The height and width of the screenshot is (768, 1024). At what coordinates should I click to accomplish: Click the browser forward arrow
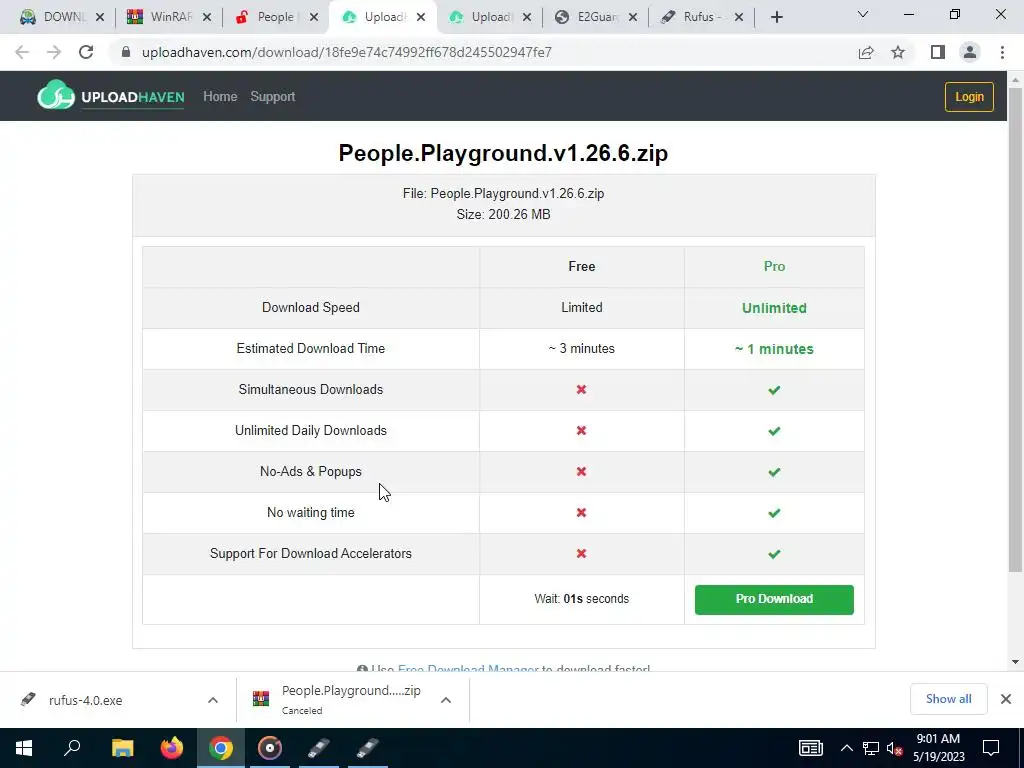point(54,52)
